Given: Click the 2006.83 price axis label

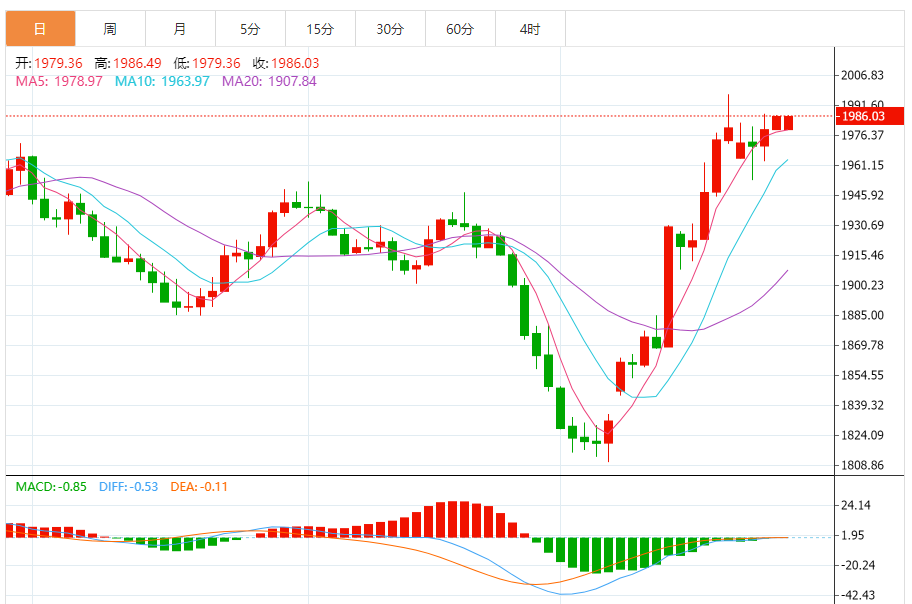Looking at the screenshot, I should [x=863, y=75].
